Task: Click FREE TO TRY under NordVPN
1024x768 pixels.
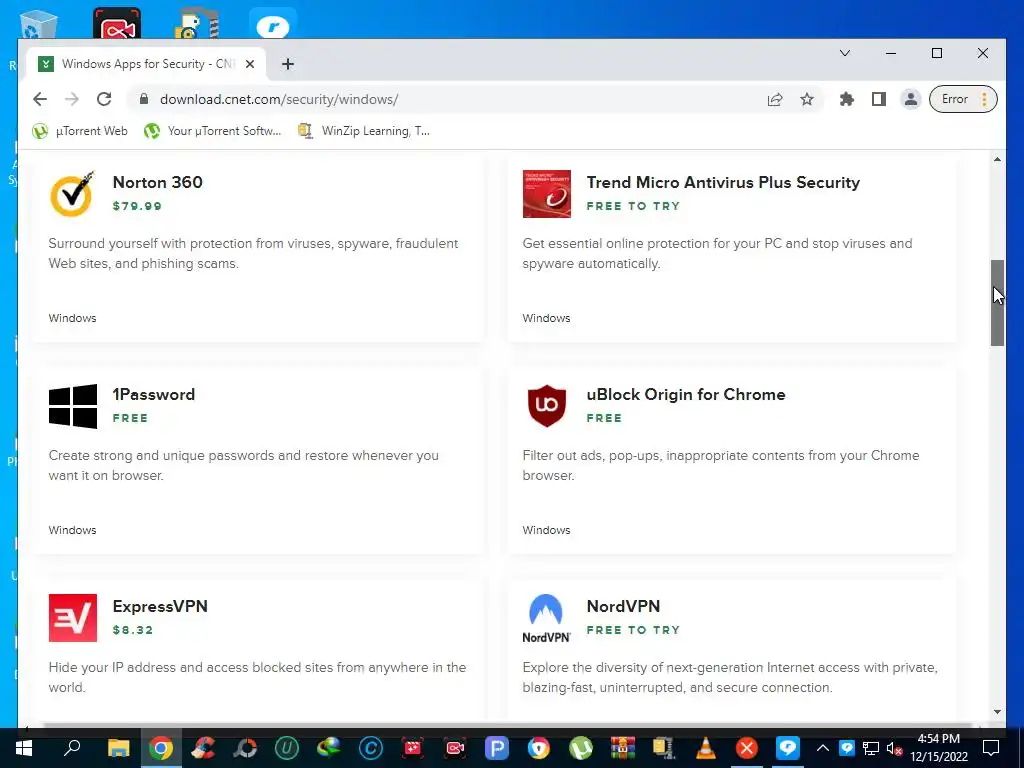Action: [633, 630]
